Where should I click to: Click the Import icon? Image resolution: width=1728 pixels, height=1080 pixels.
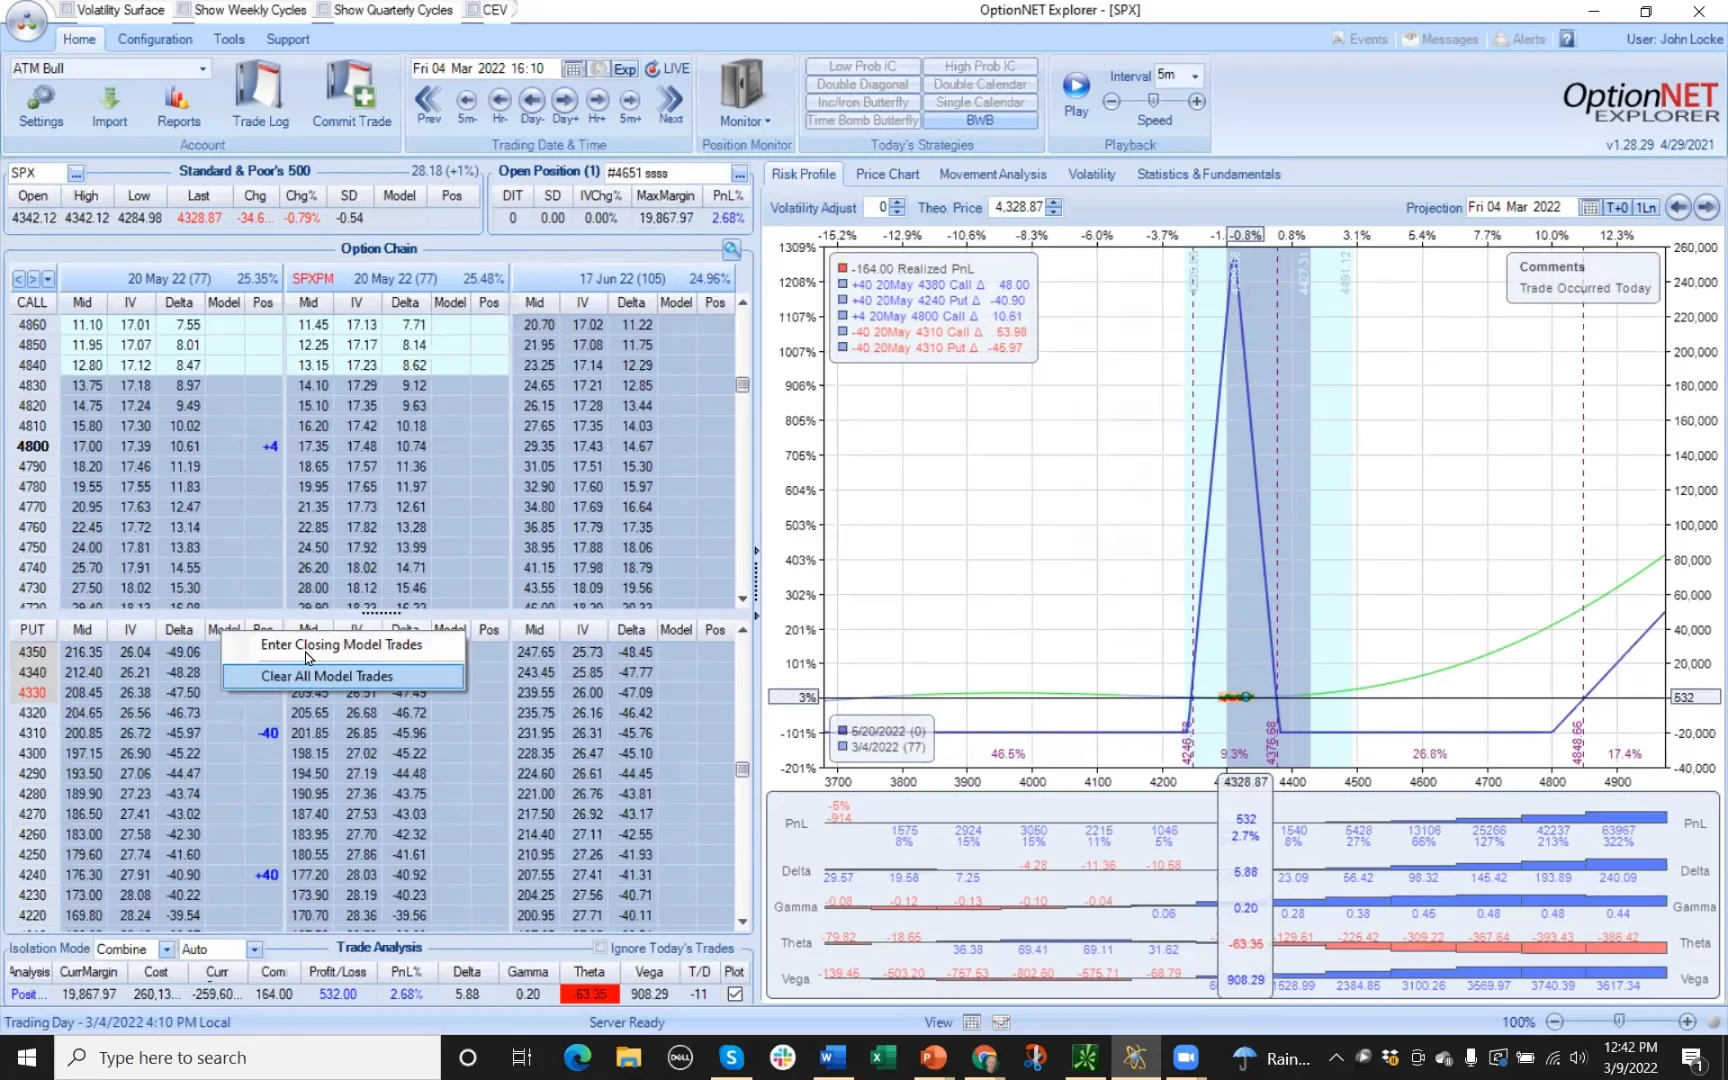pyautogui.click(x=110, y=107)
